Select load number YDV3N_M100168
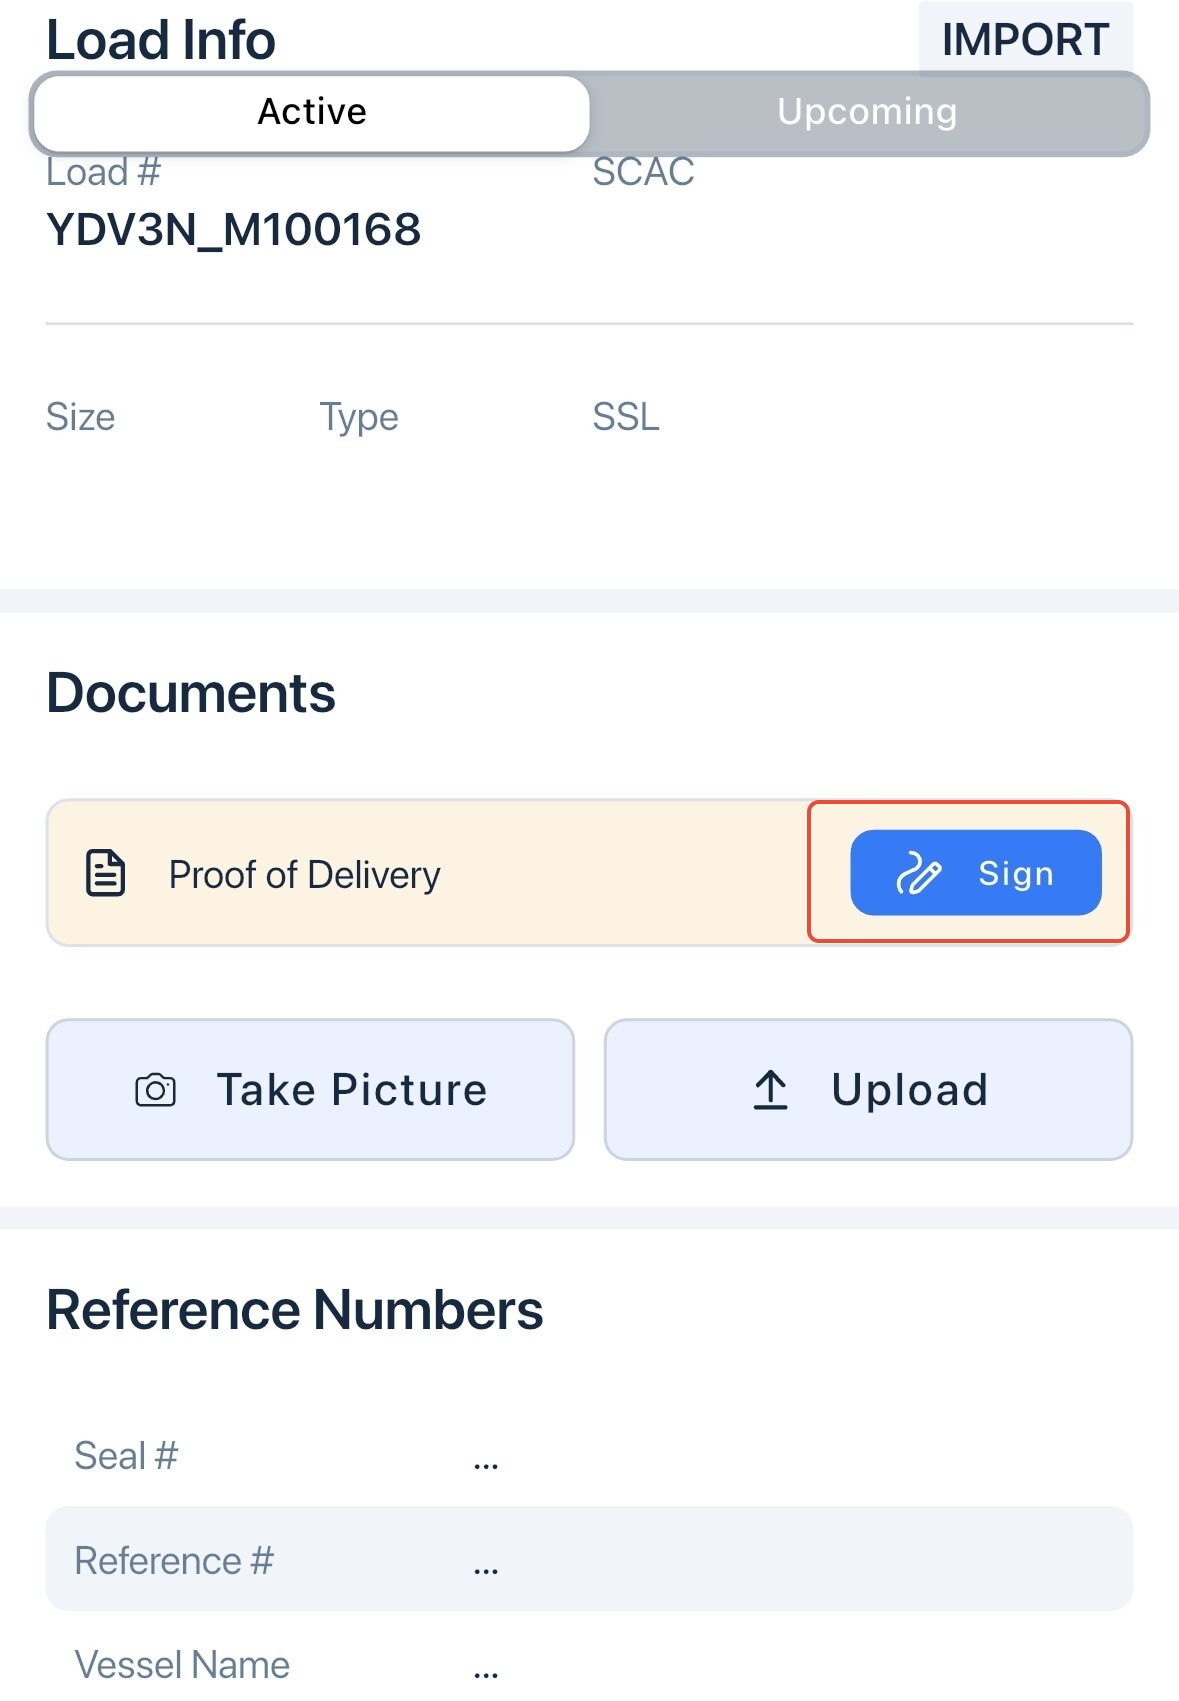Viewport: 1179px width, 1701px height. click(234, 230)
